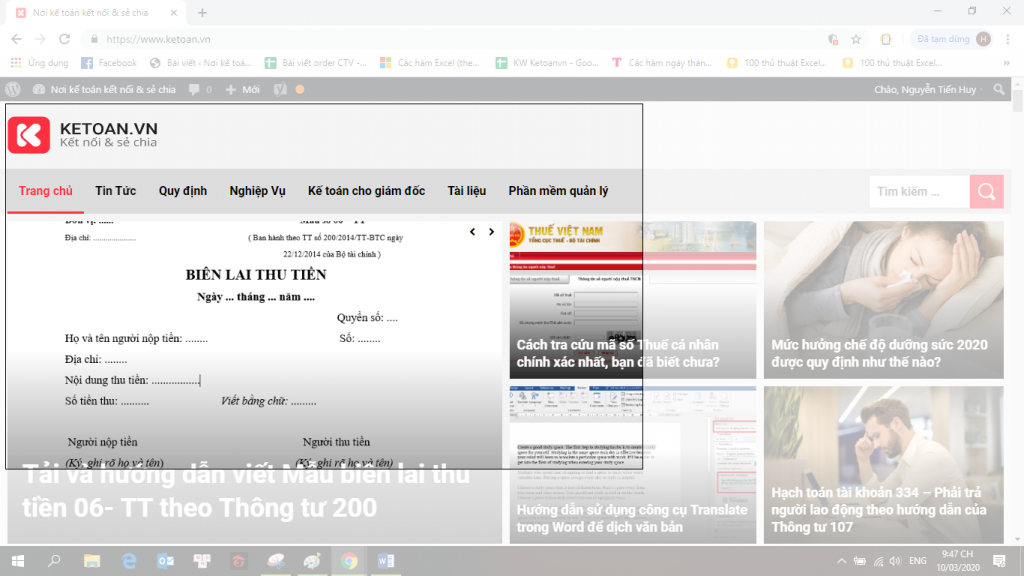Click the WordPress logo in admin bar
This screenshot has width=1024, height=576.
(x=12, y=89)
